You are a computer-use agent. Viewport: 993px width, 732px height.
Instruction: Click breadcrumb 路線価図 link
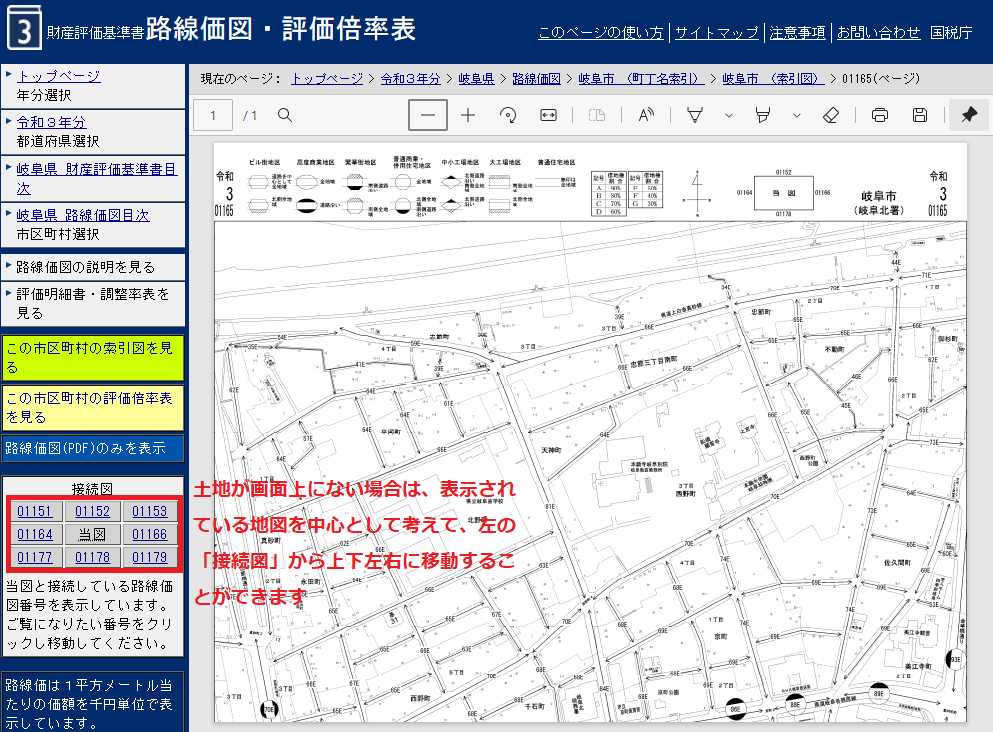click(536, 79)
